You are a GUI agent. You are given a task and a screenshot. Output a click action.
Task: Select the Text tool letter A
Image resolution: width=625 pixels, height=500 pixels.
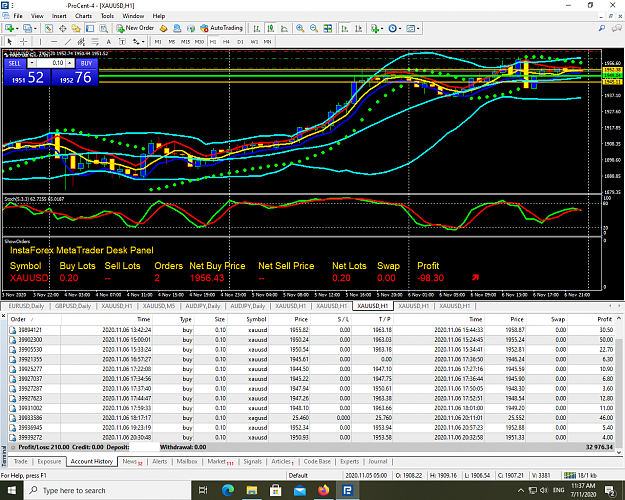point(108,41)
